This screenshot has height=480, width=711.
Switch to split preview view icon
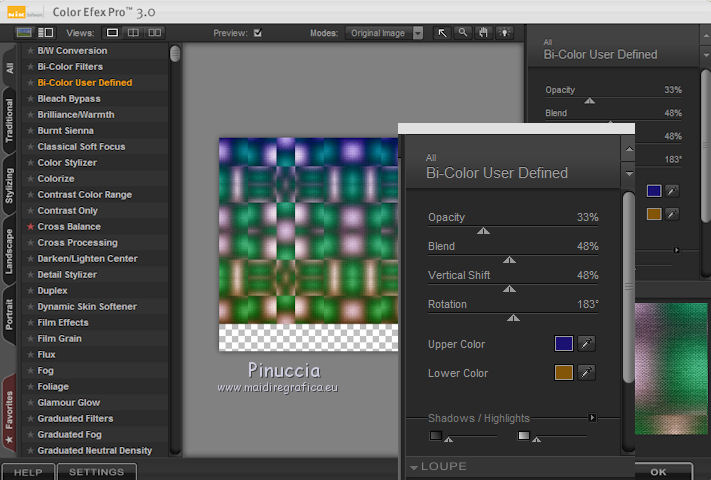pyautogui.click(x=133, y=33)
